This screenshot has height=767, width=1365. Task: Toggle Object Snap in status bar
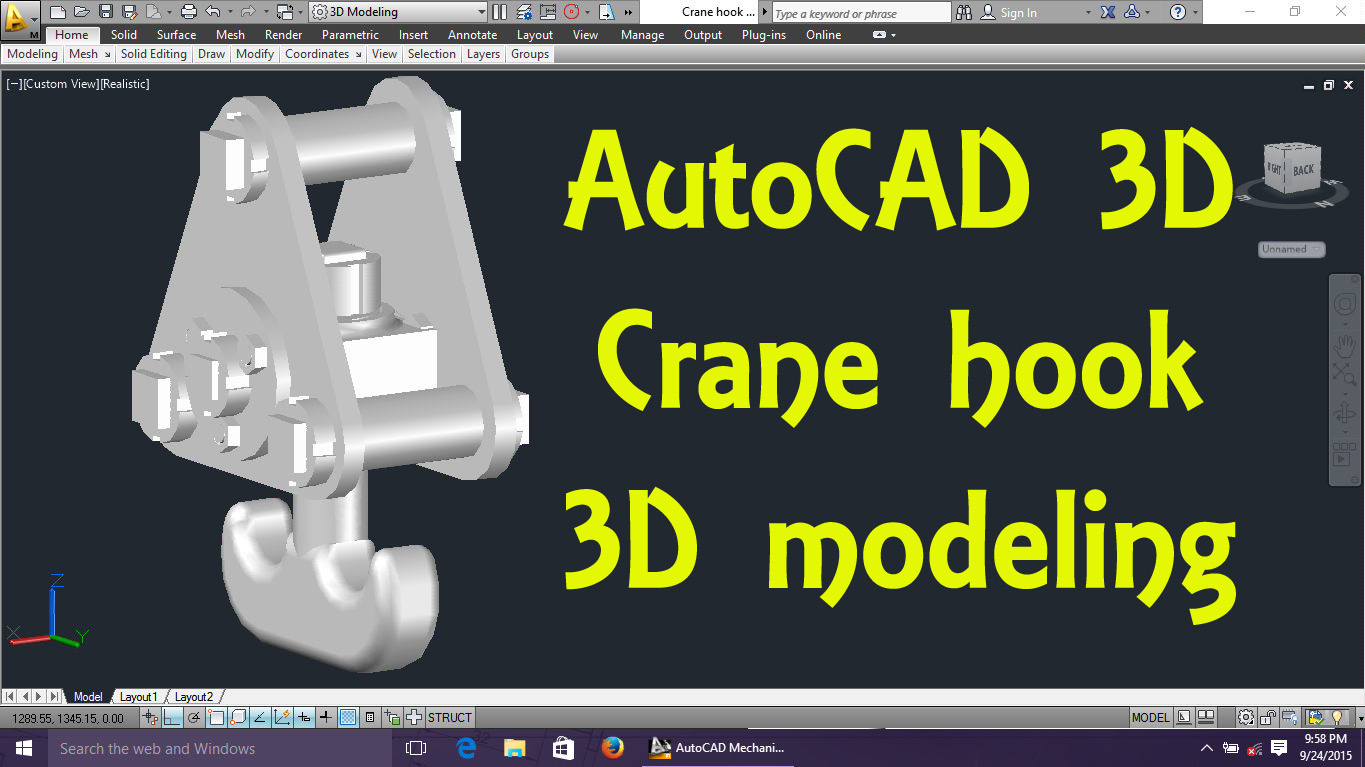[216, 717]
